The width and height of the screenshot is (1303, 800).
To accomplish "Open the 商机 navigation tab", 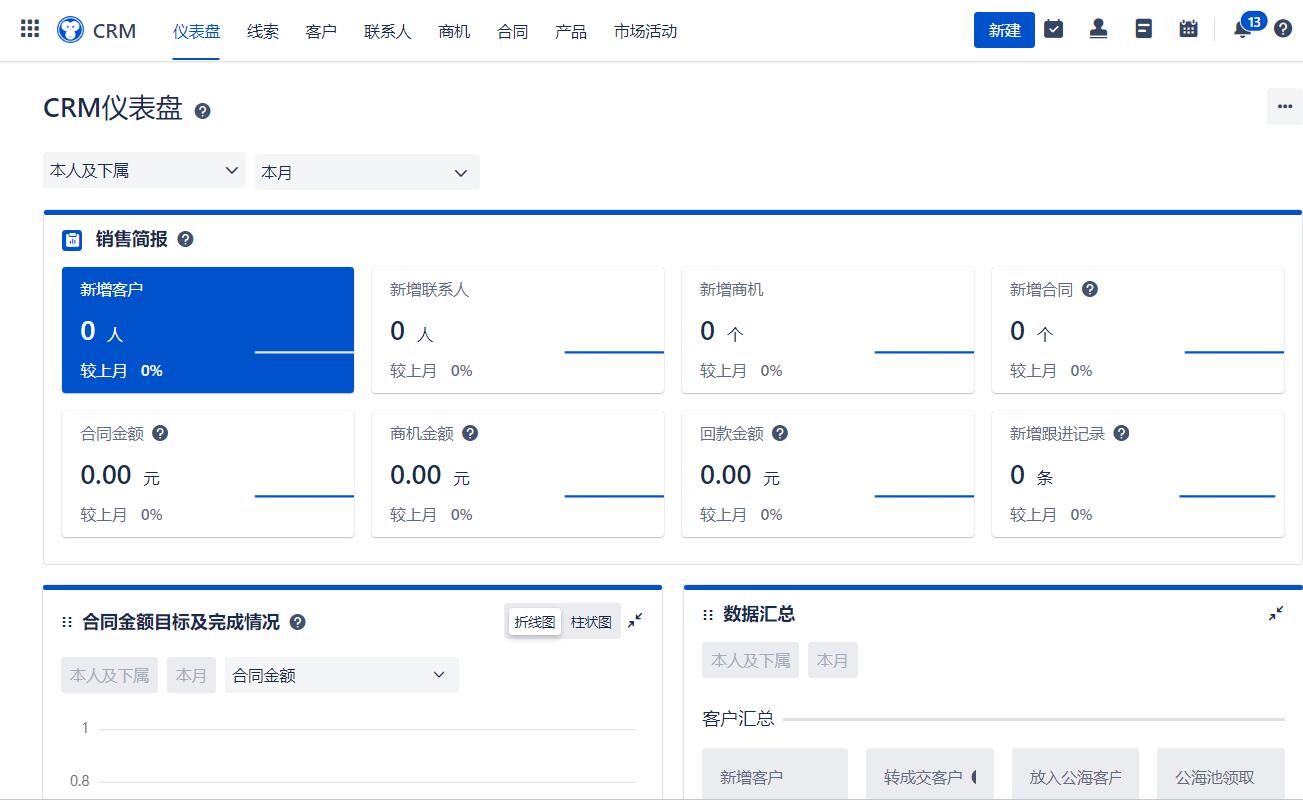I will (x=454, y=31).
